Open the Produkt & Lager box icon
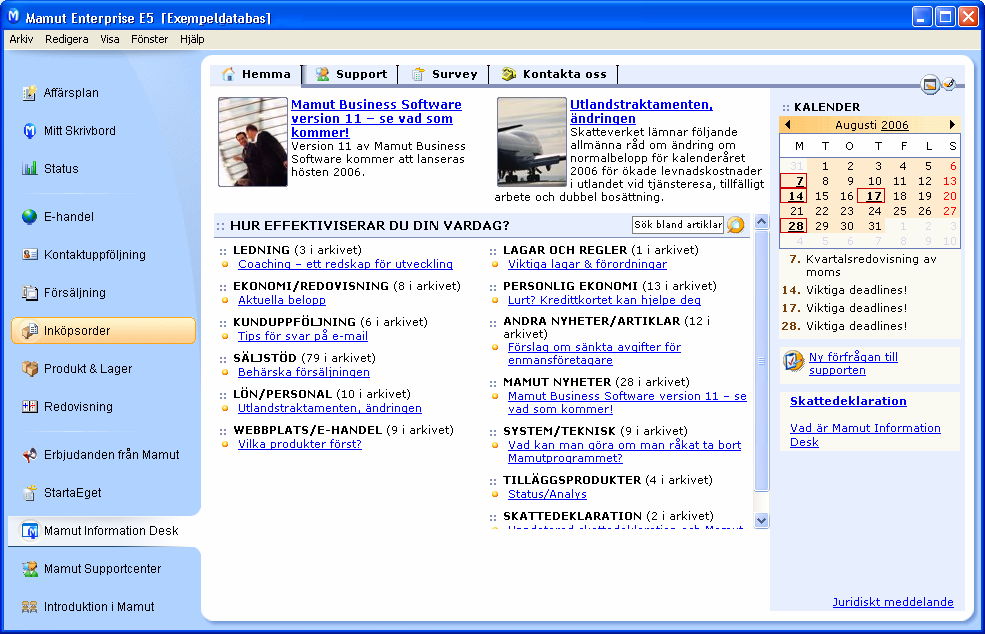The image size is (985, 634). click(x=30, y=369)
